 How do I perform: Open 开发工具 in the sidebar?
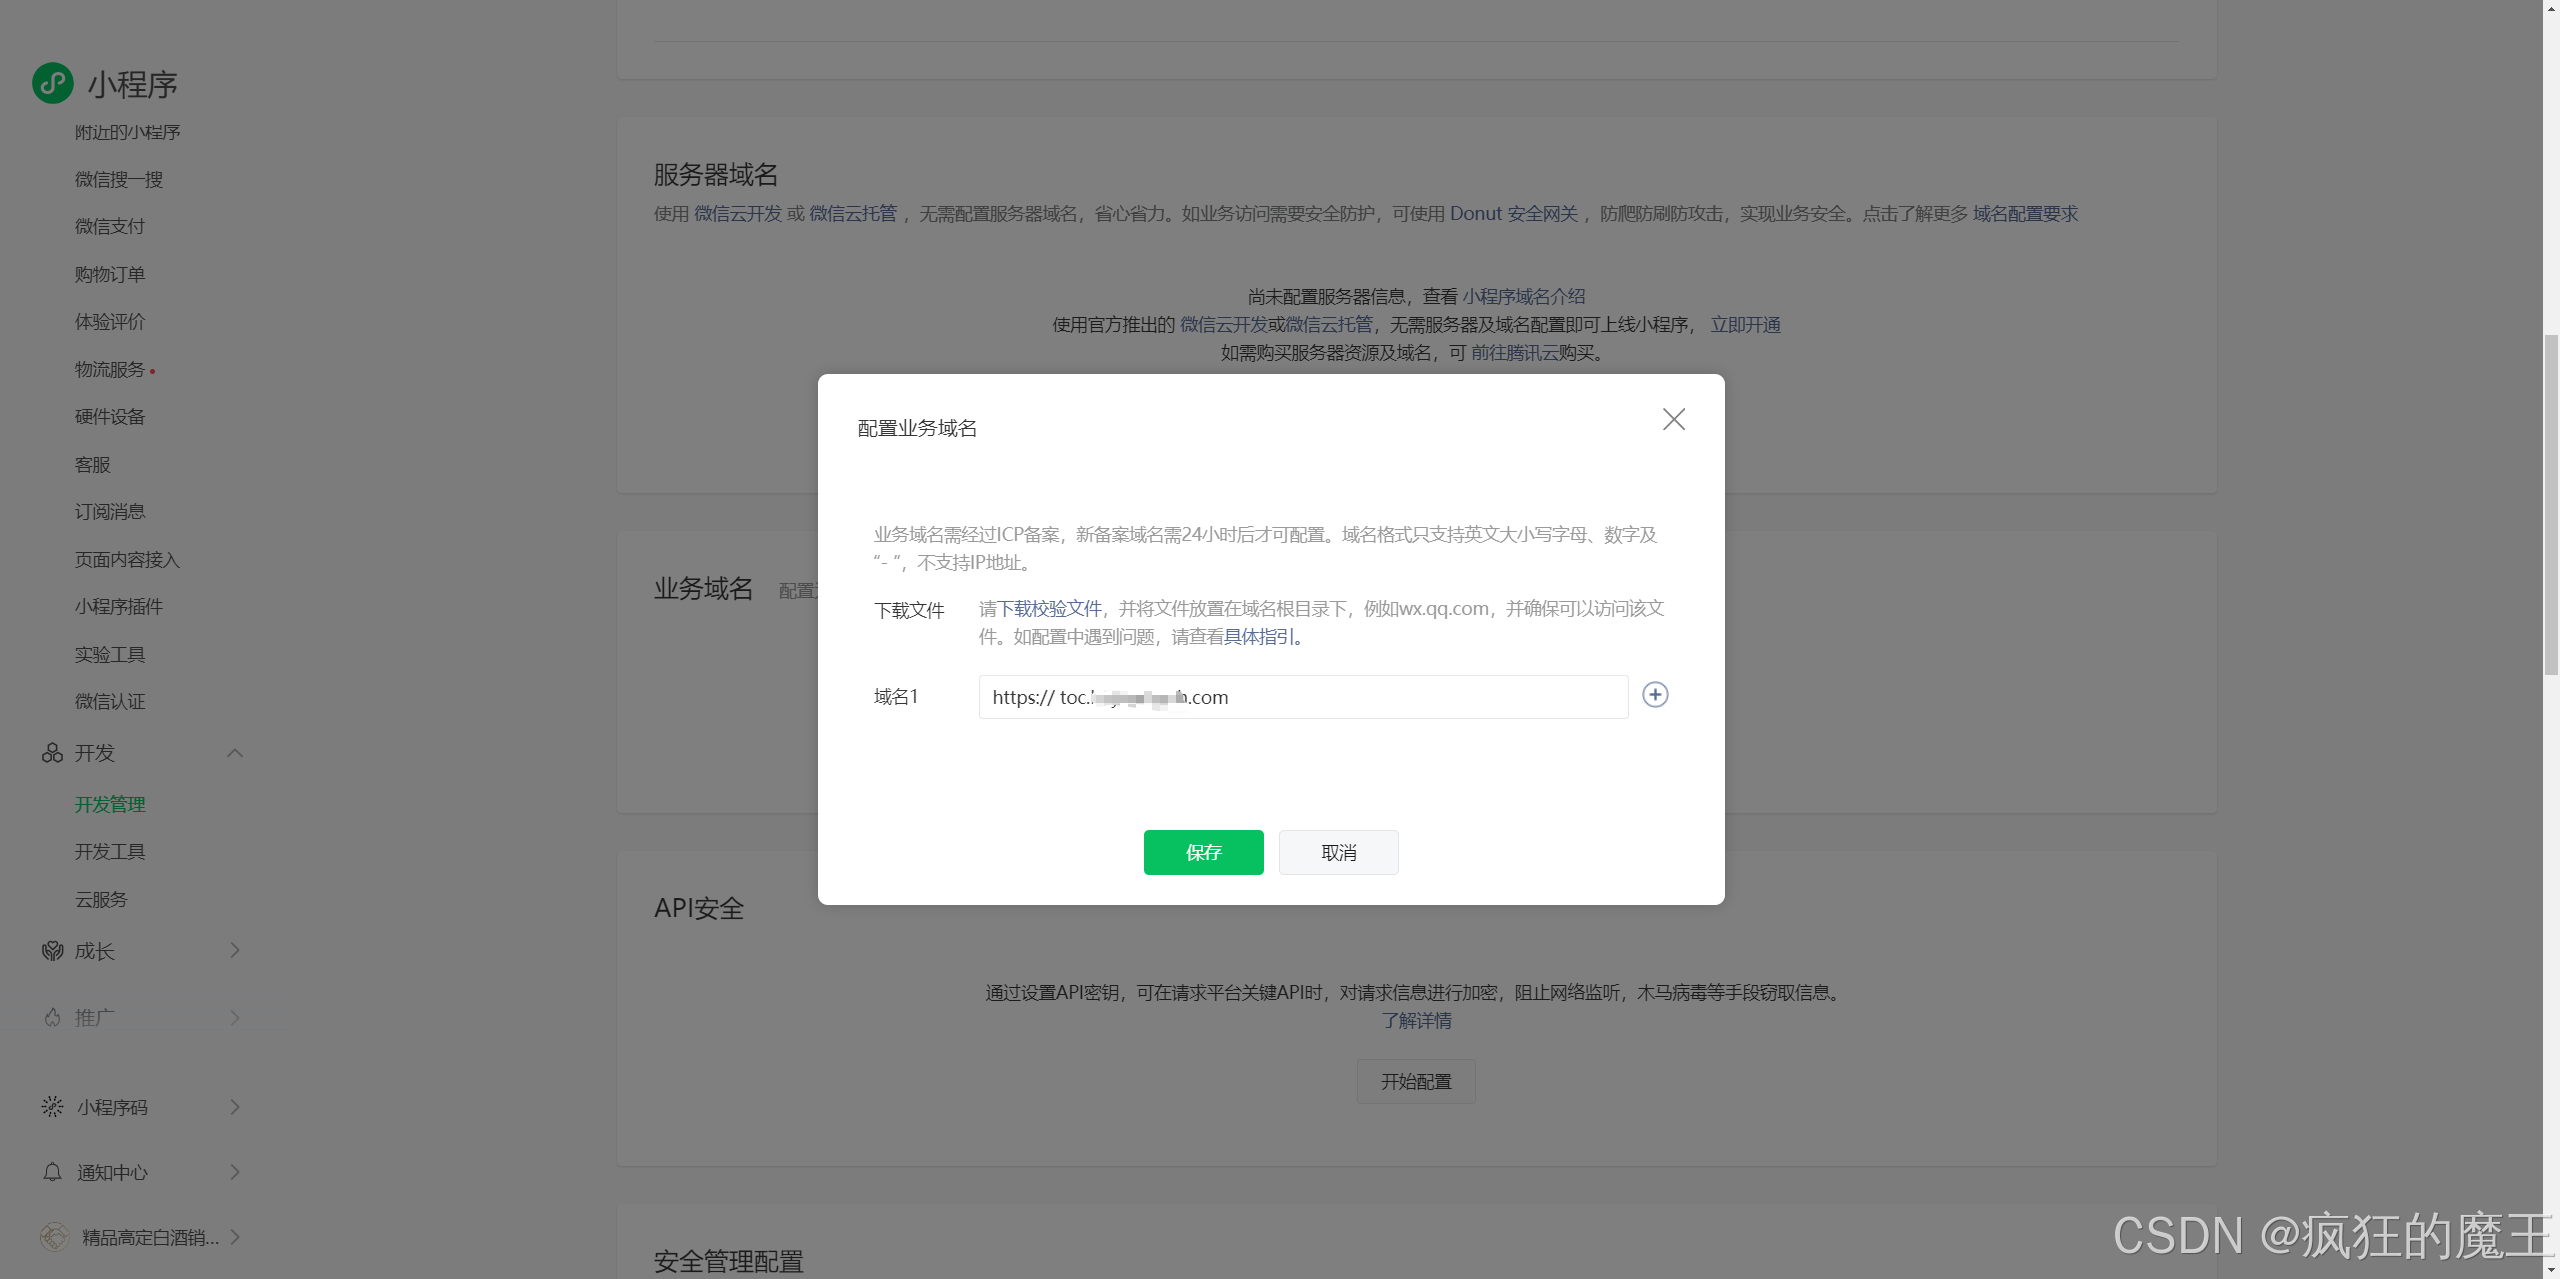pos(110,852)
